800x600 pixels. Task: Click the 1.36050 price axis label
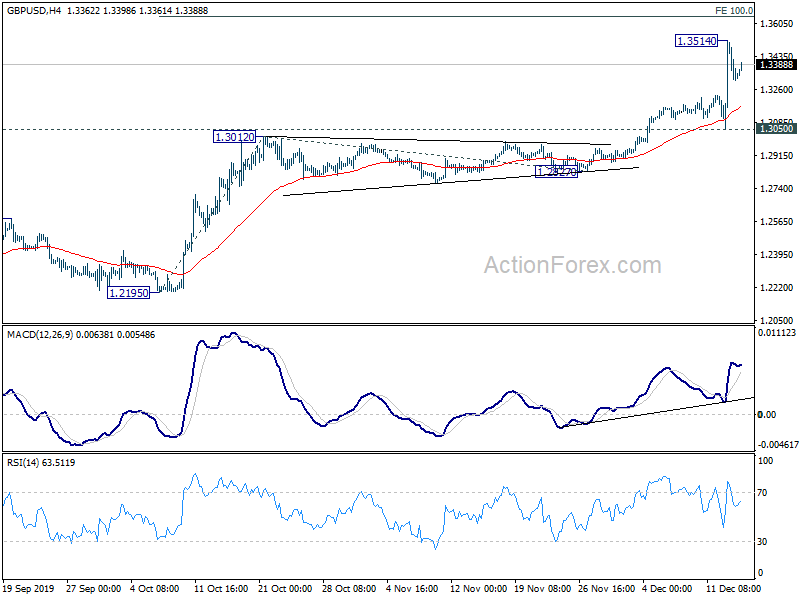click(776, 23)
